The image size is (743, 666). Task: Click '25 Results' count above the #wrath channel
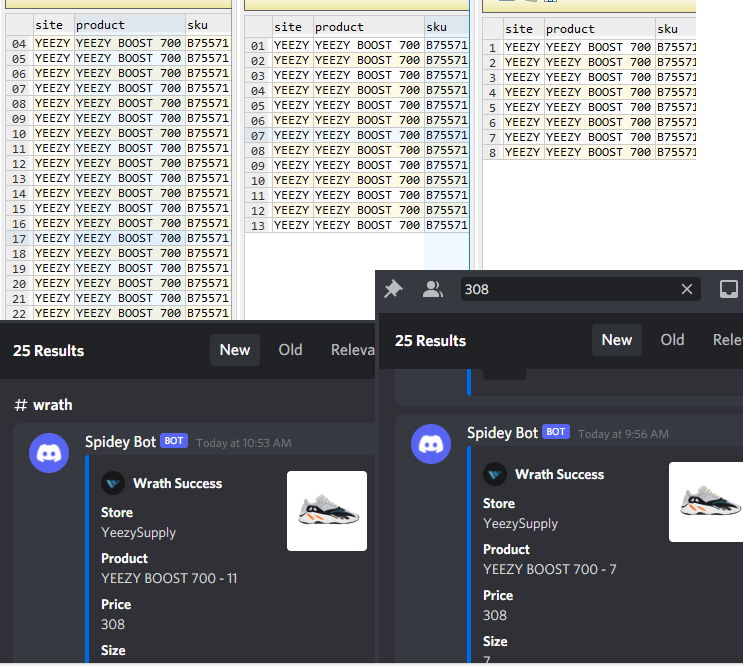click(x=48, y=351)
